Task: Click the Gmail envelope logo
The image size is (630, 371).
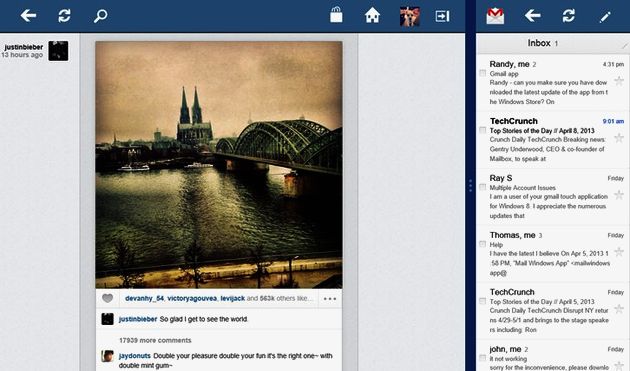Action: (x=495, y=16)
